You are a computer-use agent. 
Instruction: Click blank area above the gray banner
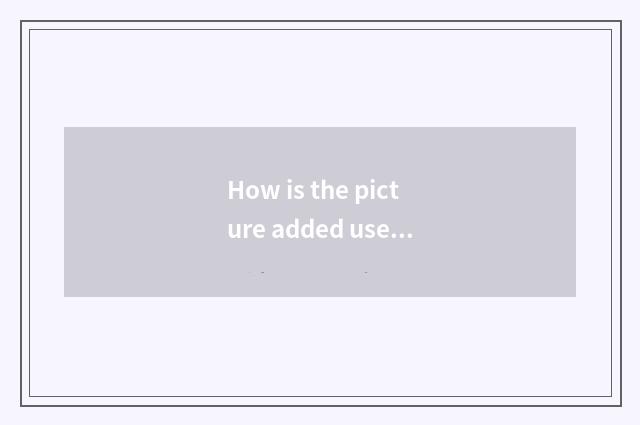(320, 78)
